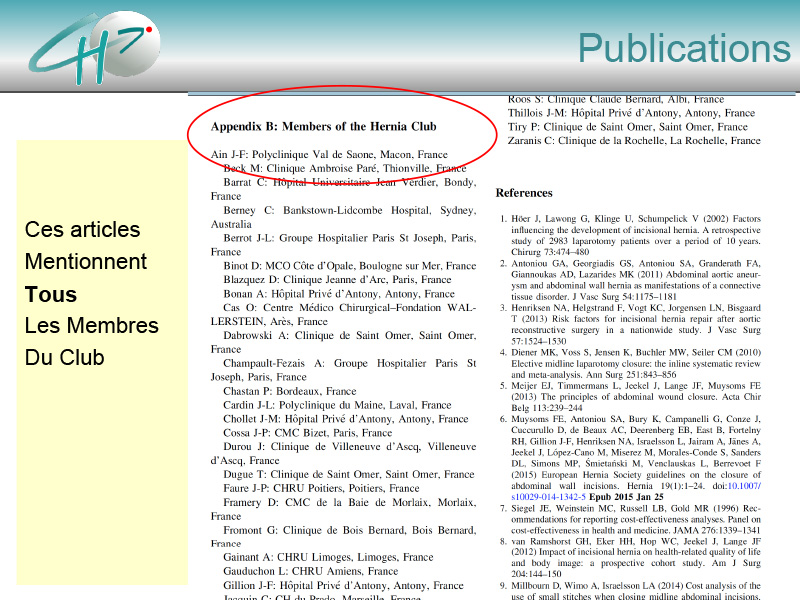Click the sidebar word 'Mentionnent'
Image resolution: width=800 pixels, height=600 pixels.
pos(86,262)
